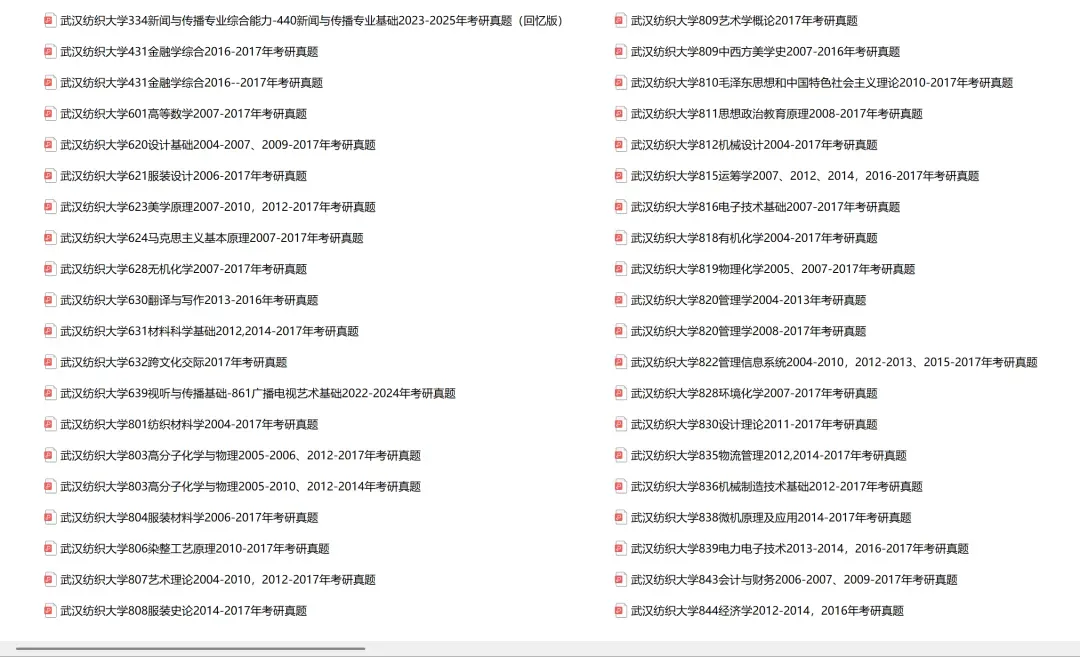Click the PDF icon next to 820管理学2008-2017 entry
Image resolution: width=1080 pixels, height=657 pixels.
click(x=618, y=331)
